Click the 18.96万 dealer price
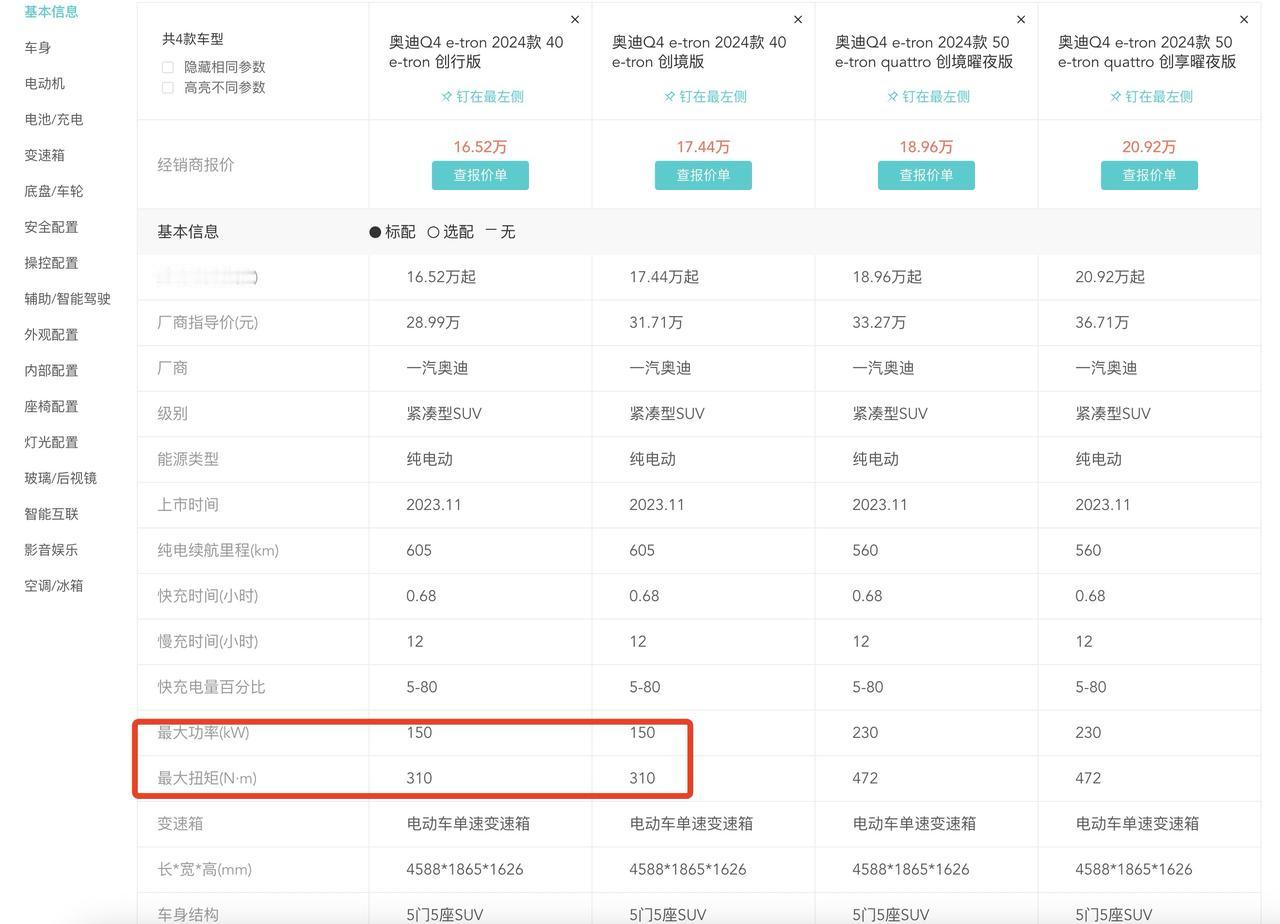 click(x=926, y=147)
